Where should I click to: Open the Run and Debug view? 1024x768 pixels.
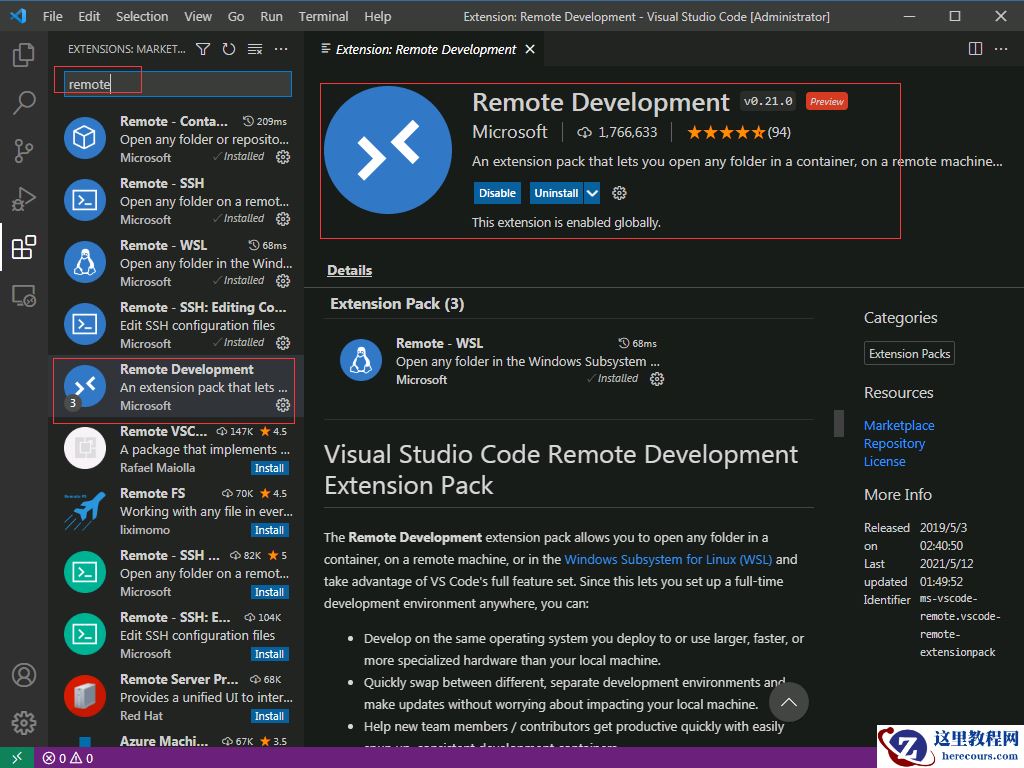[x=24, y=199]
